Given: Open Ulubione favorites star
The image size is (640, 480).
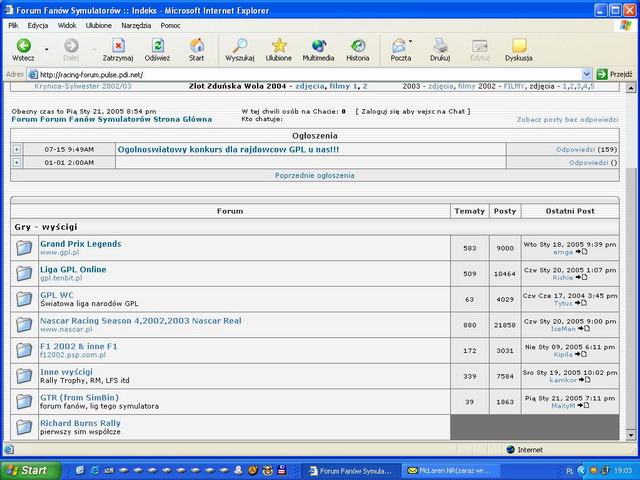Looking at the screenshot, I should (x=279, y=45).
